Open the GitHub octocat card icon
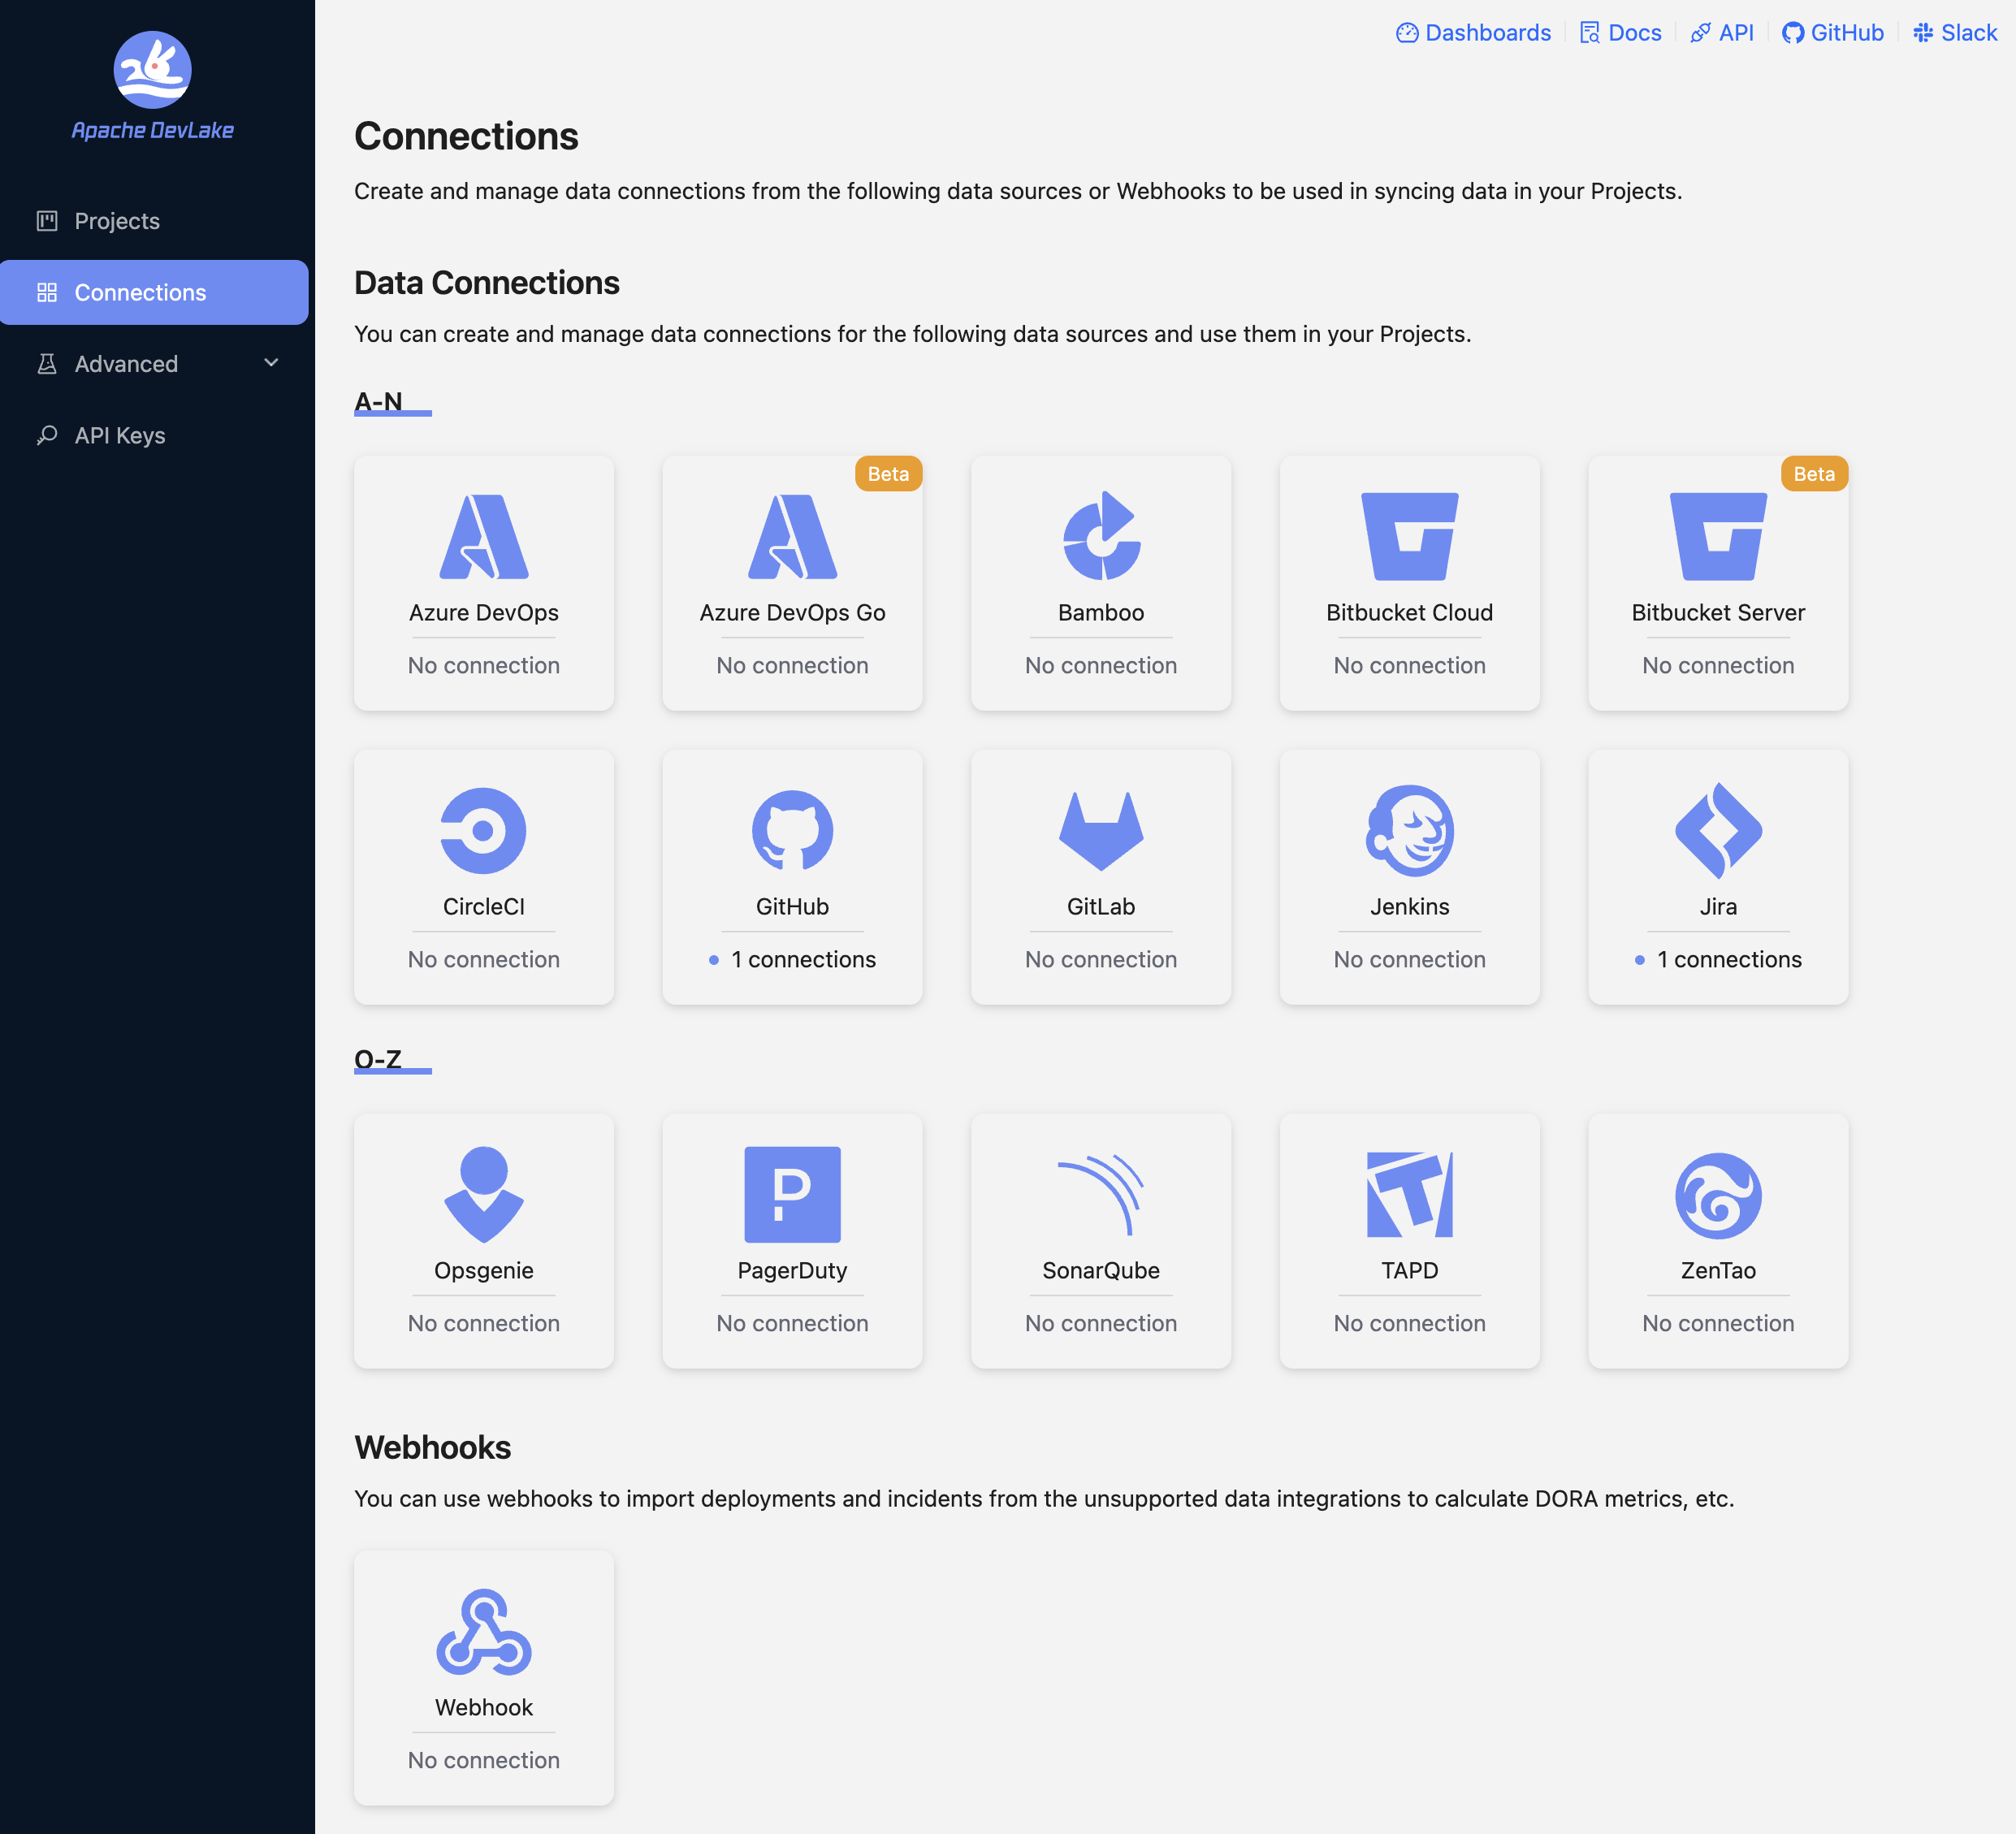 tap(792, 830)
